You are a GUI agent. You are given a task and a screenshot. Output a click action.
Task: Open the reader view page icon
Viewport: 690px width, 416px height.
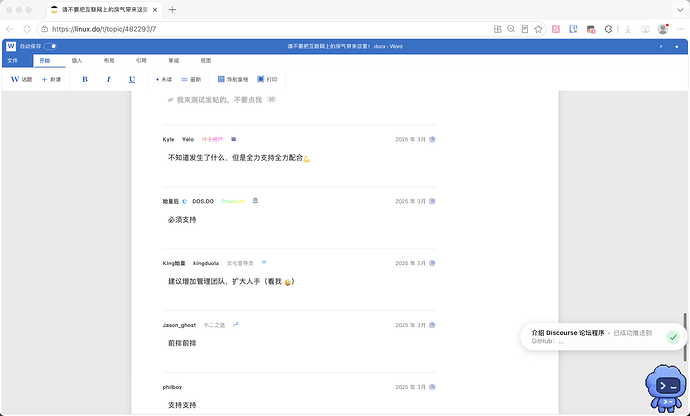[x=525, y=29]
